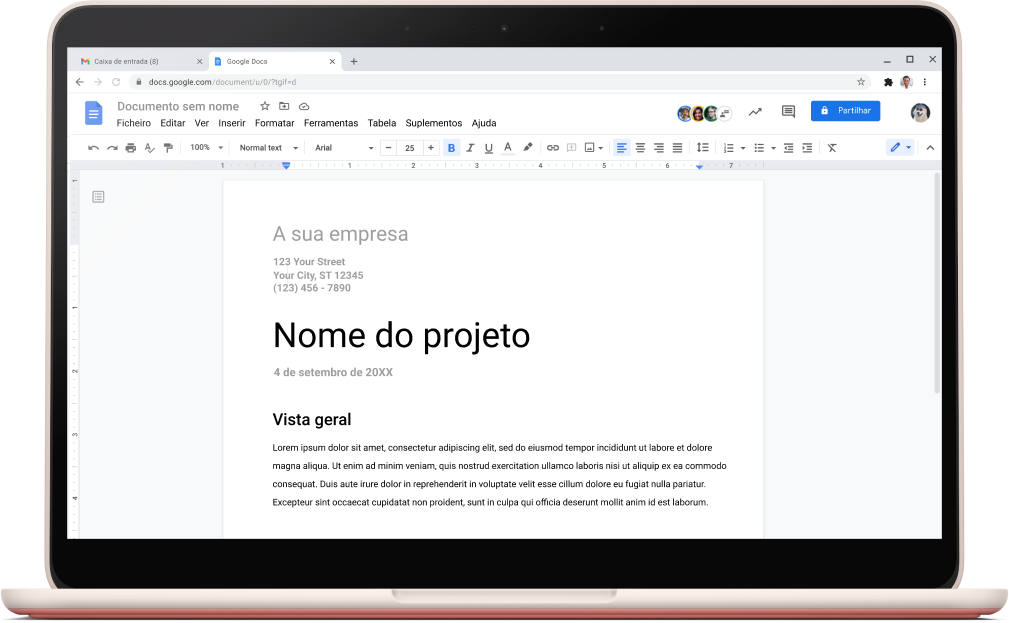Click the activity trend arrow icon
The height and width of the screenshot is (623, 1009).
pos(755,112)
